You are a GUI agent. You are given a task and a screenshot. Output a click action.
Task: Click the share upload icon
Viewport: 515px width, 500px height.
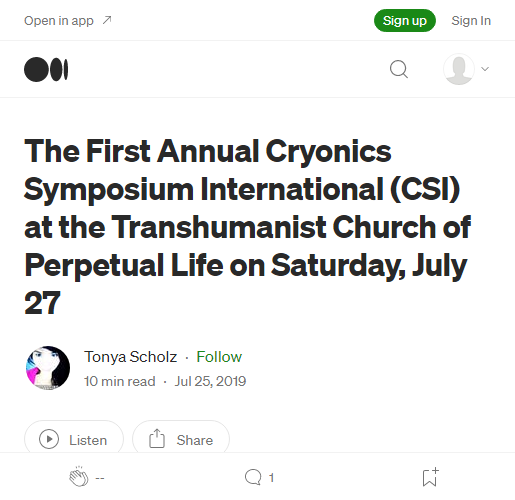[x=157, y=438]
